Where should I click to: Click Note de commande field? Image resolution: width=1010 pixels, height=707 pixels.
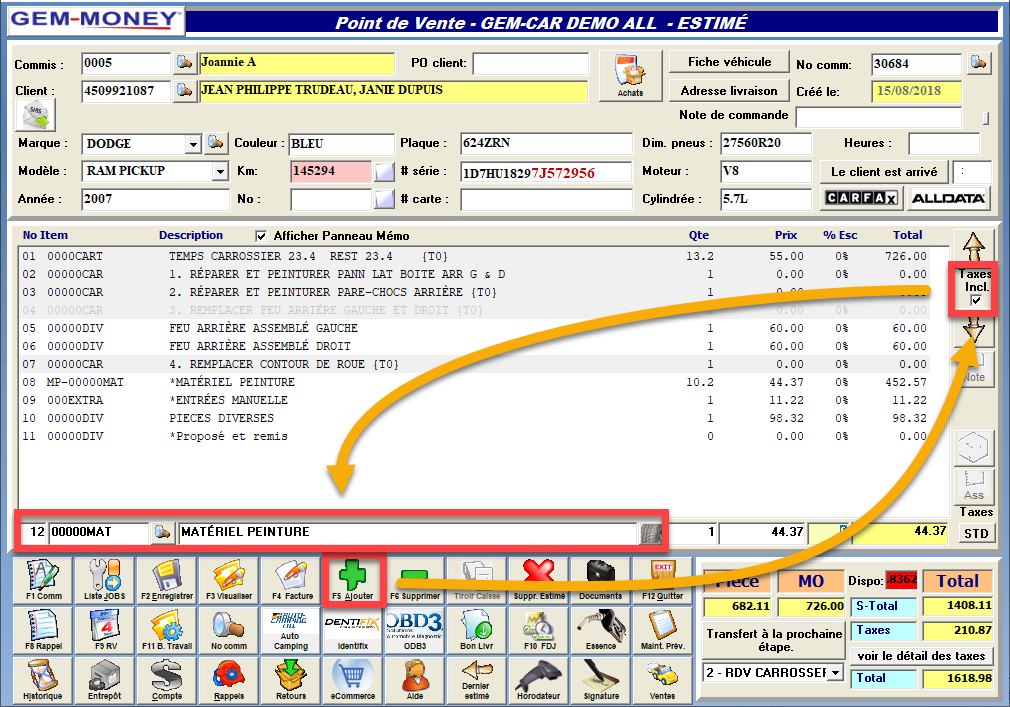[x=879, y=117]
